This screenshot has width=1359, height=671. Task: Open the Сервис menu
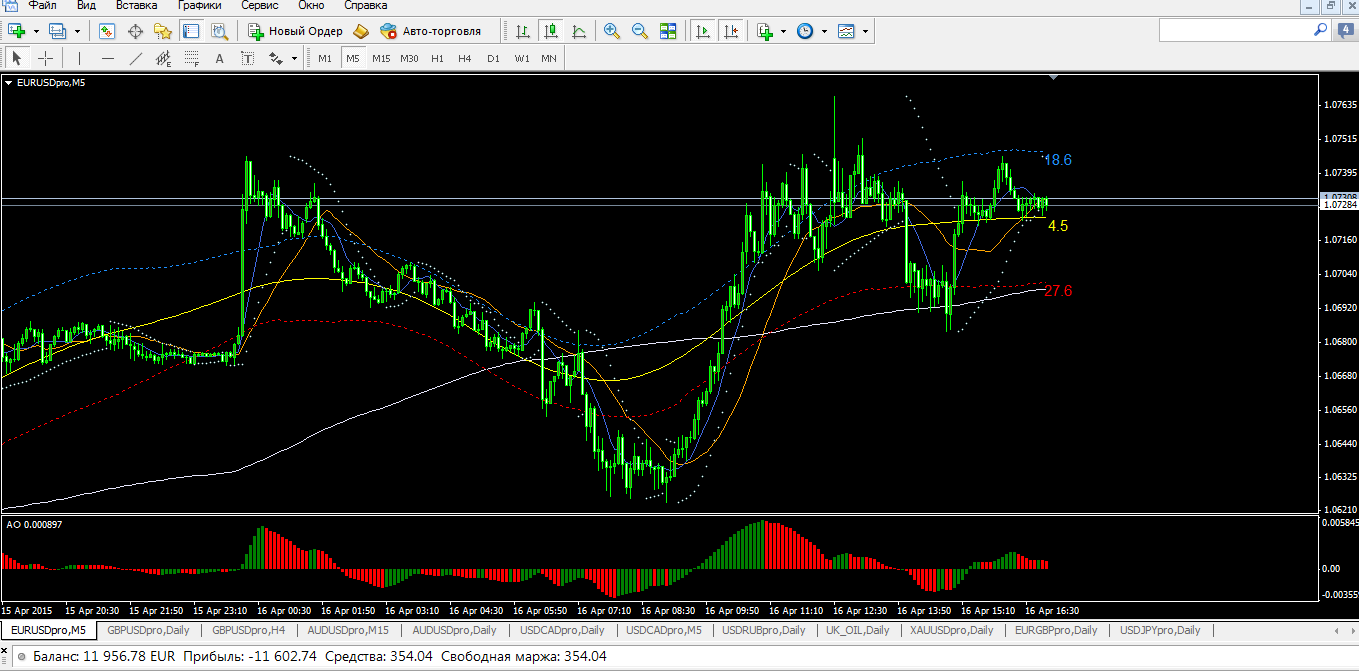260,6
